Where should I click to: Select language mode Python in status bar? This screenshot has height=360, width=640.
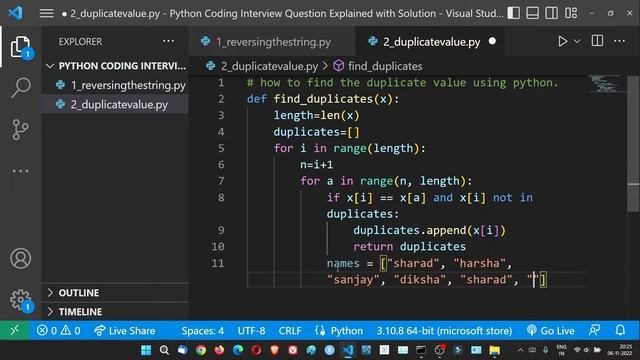pos(339,331)
